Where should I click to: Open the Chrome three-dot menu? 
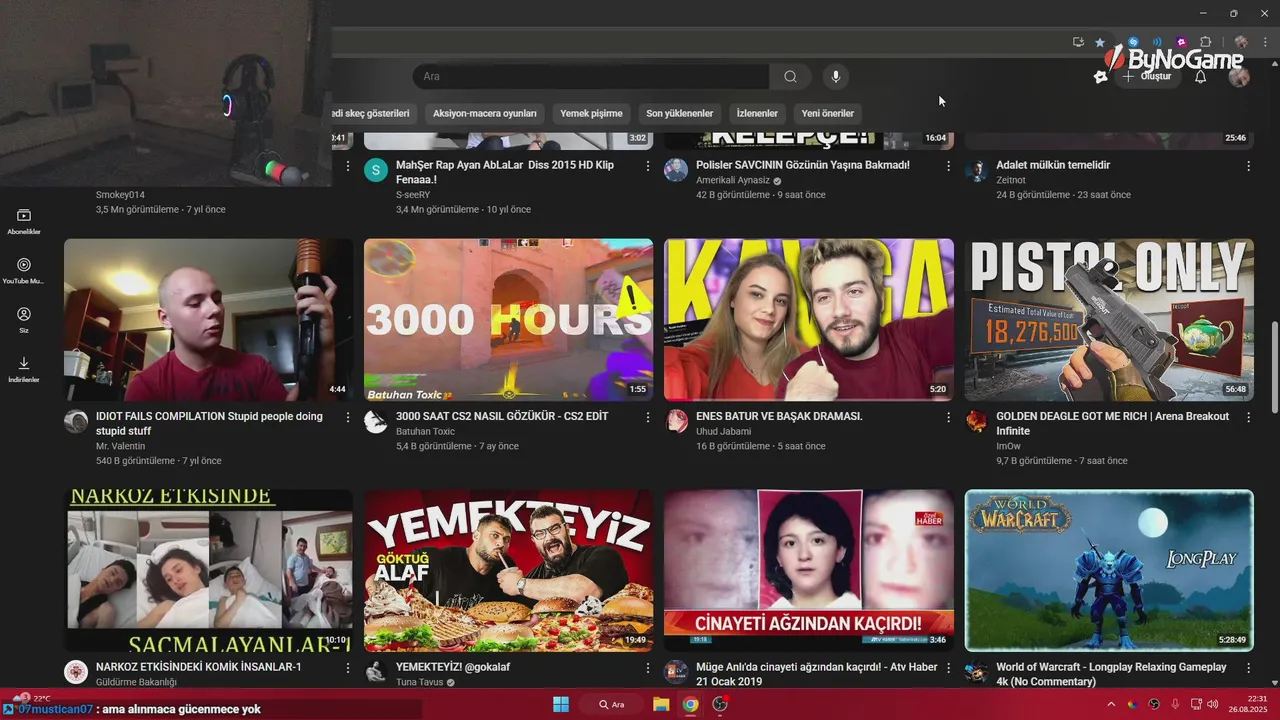pos(1266,42)
